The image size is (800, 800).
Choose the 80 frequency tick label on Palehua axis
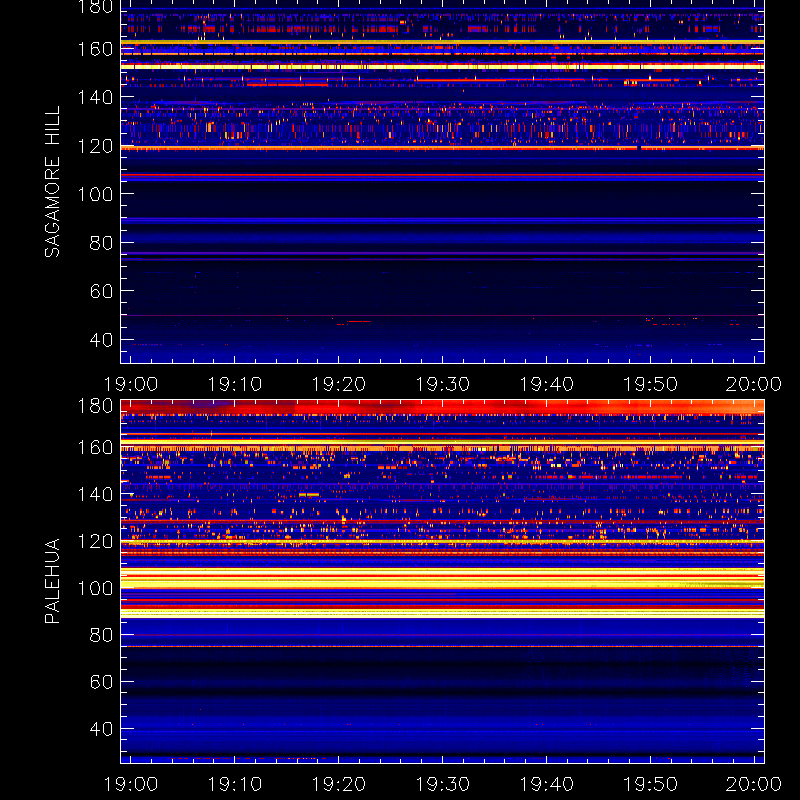pos(101,635)
